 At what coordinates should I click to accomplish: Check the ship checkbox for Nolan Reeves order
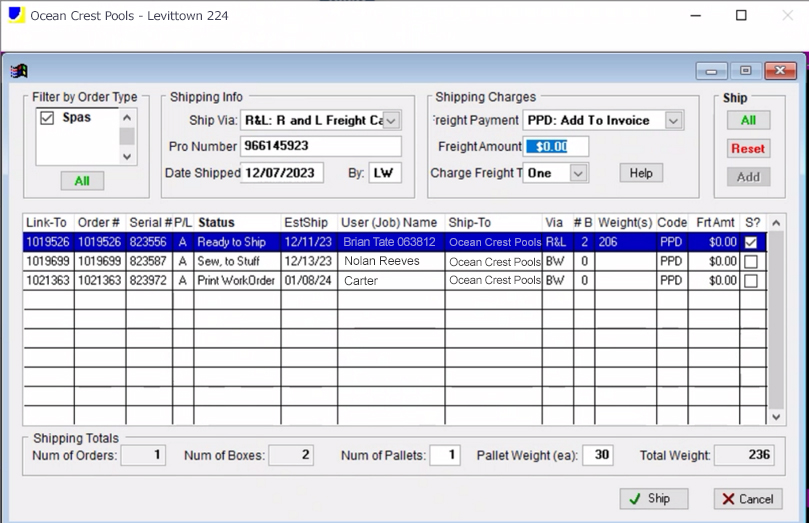point(751,261)
